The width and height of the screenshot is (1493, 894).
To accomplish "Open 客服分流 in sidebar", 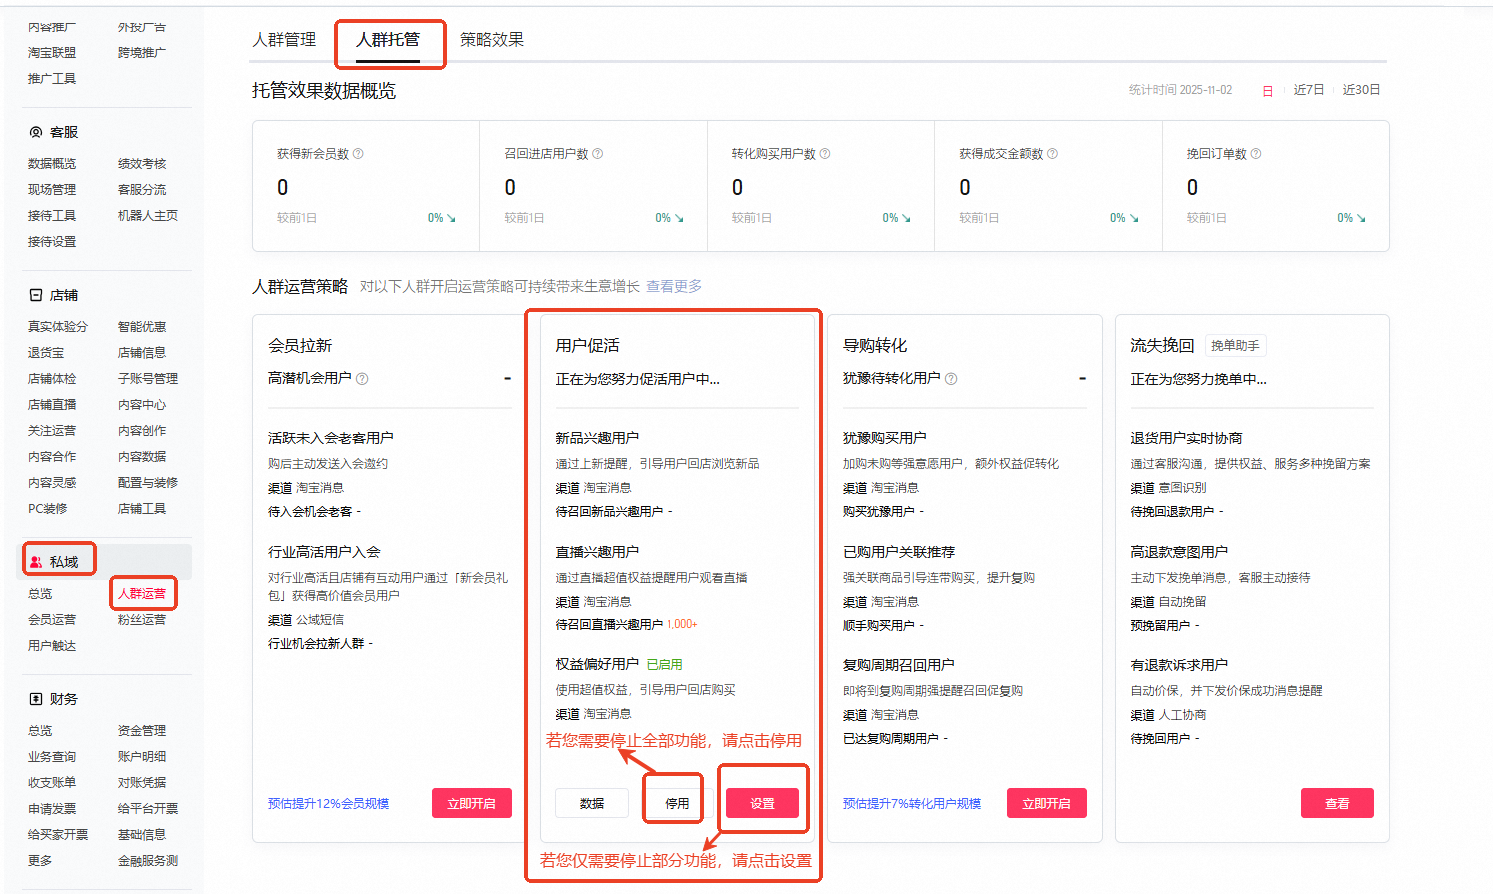I will pyautogui.click(x=142, y=190).
